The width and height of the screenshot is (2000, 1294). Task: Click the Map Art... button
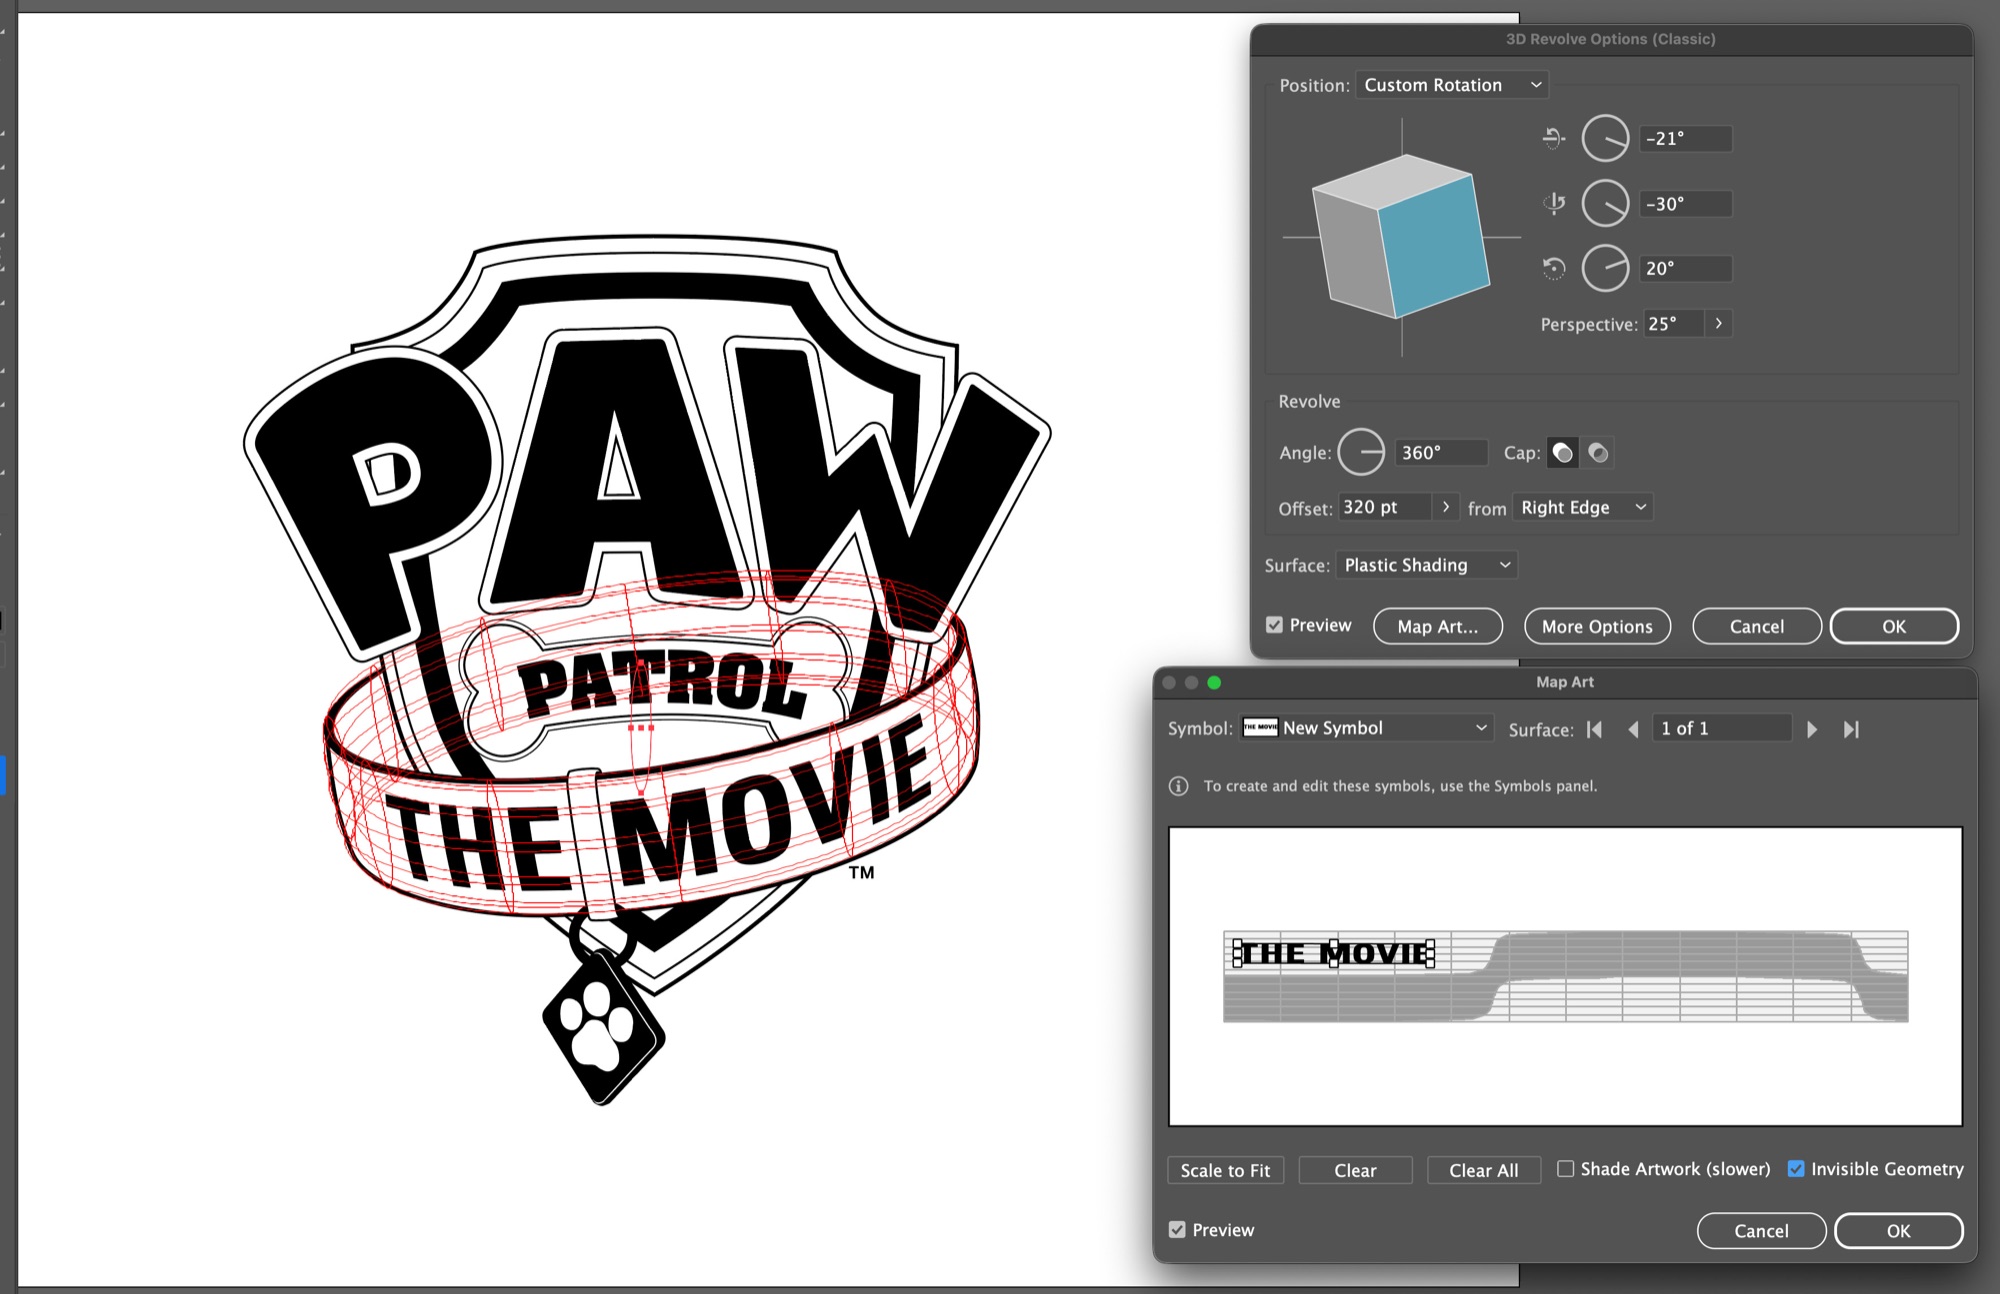click(1437, 626)
